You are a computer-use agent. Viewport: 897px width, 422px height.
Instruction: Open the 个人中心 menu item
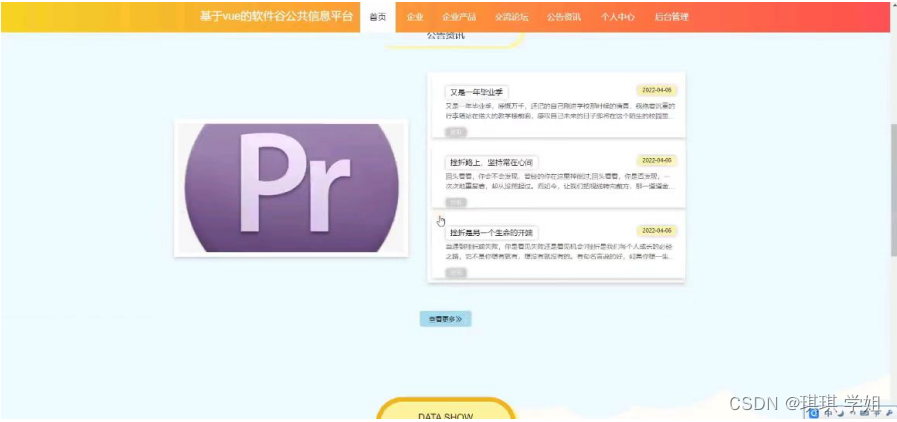click(617, 17)
